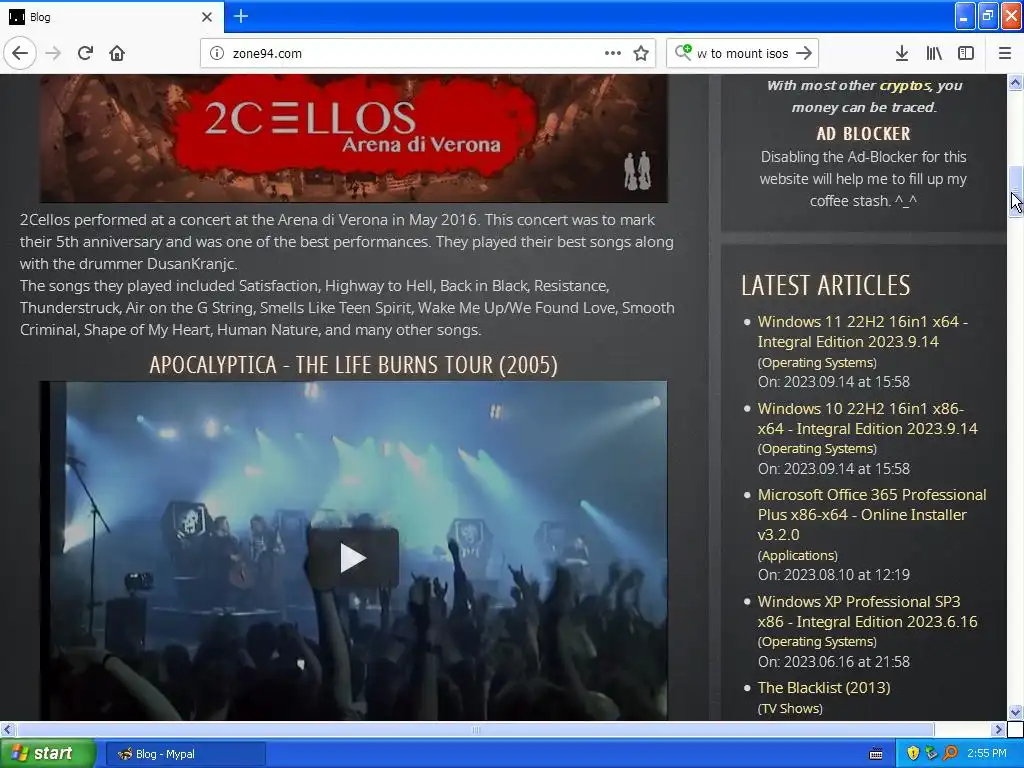
Task: Go back to the previous page
Action: point(20,53)
